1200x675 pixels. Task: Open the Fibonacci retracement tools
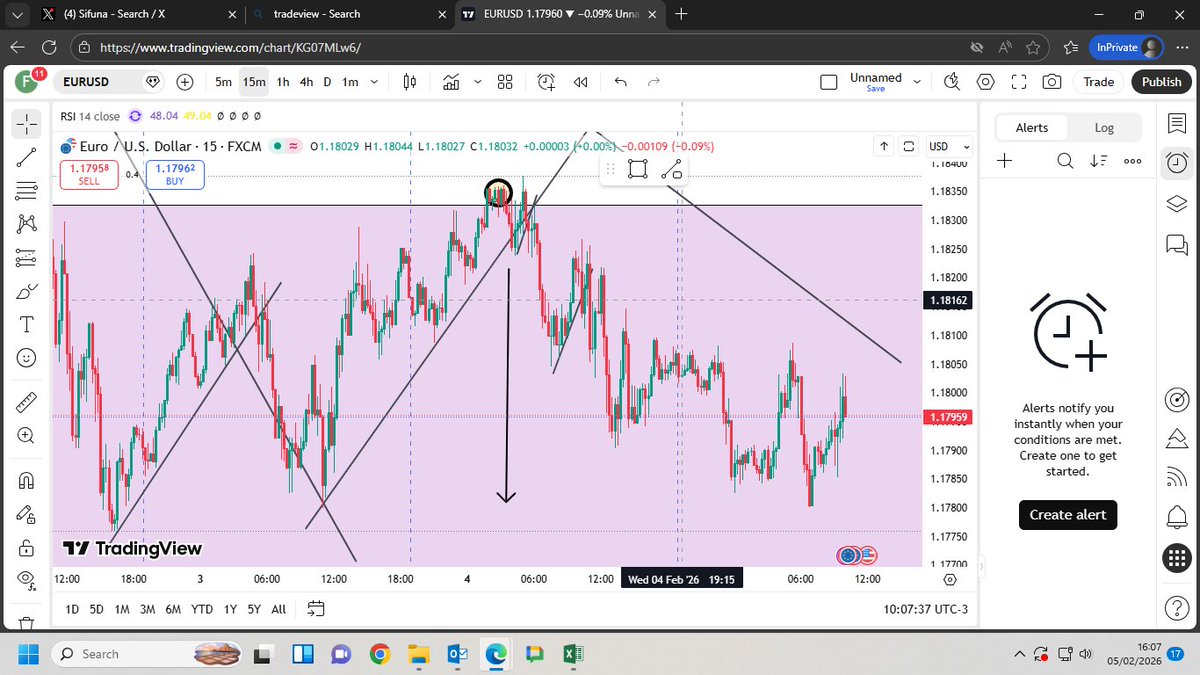coord(27,190)
